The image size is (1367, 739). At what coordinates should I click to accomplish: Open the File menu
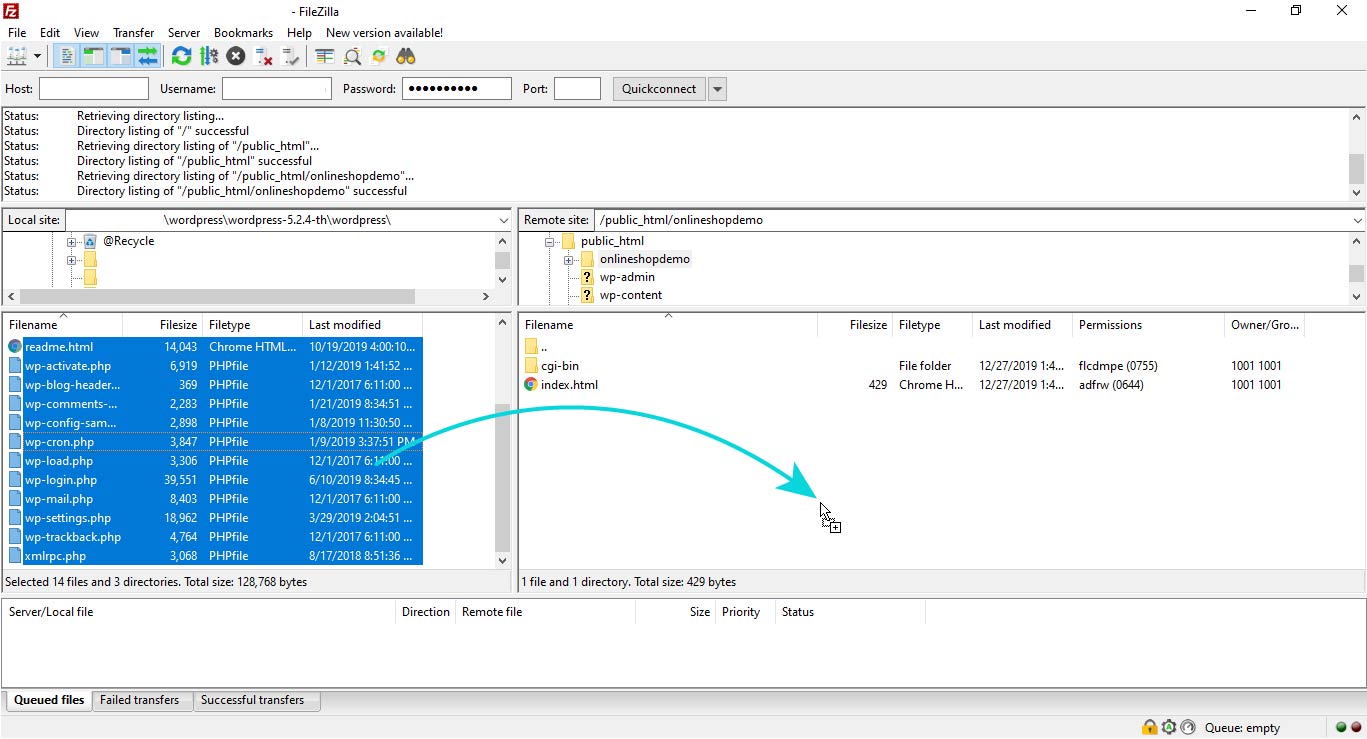17,33
